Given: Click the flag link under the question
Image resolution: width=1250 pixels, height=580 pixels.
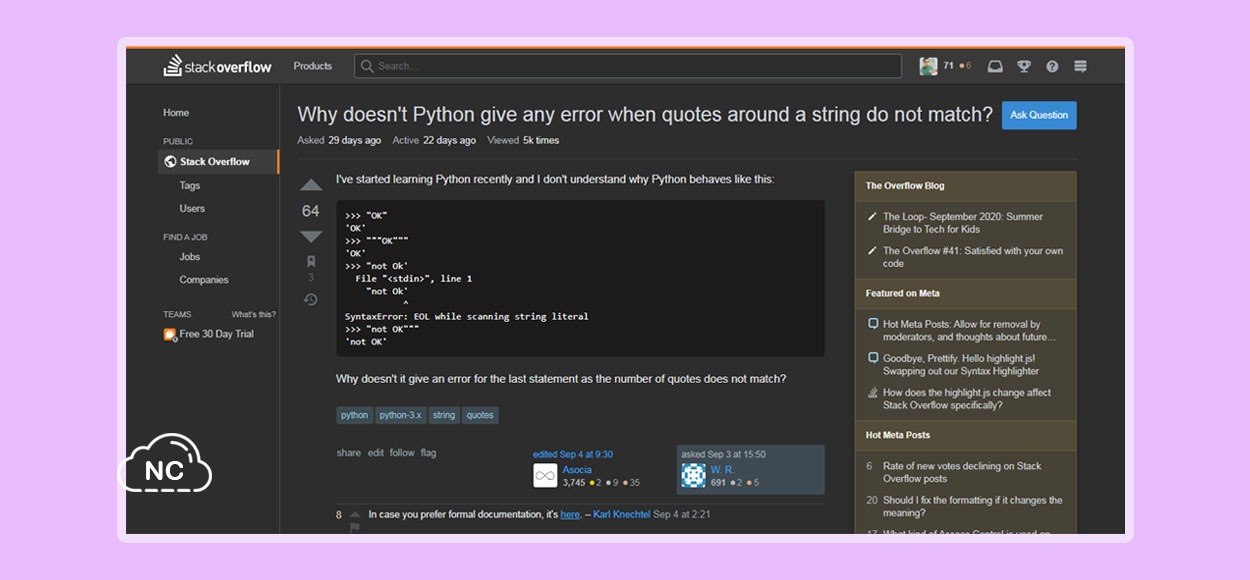Looking at the screenshot, I should [x=428, y=453].
